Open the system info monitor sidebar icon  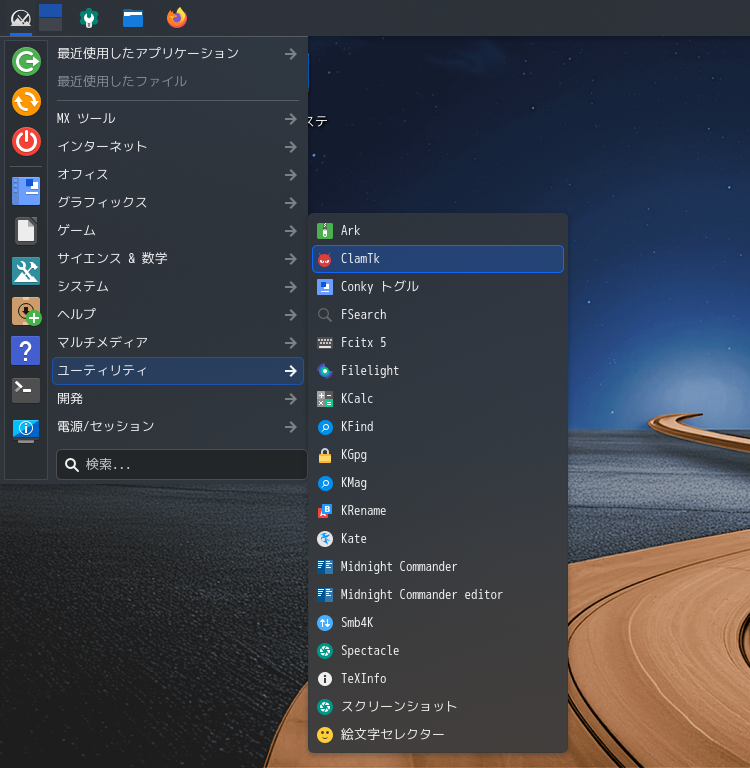(x=26, y=431)
